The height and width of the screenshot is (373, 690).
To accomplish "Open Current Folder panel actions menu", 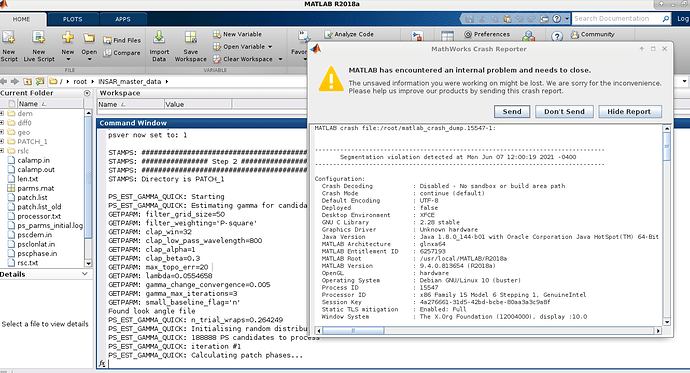I will coord(87,93).
